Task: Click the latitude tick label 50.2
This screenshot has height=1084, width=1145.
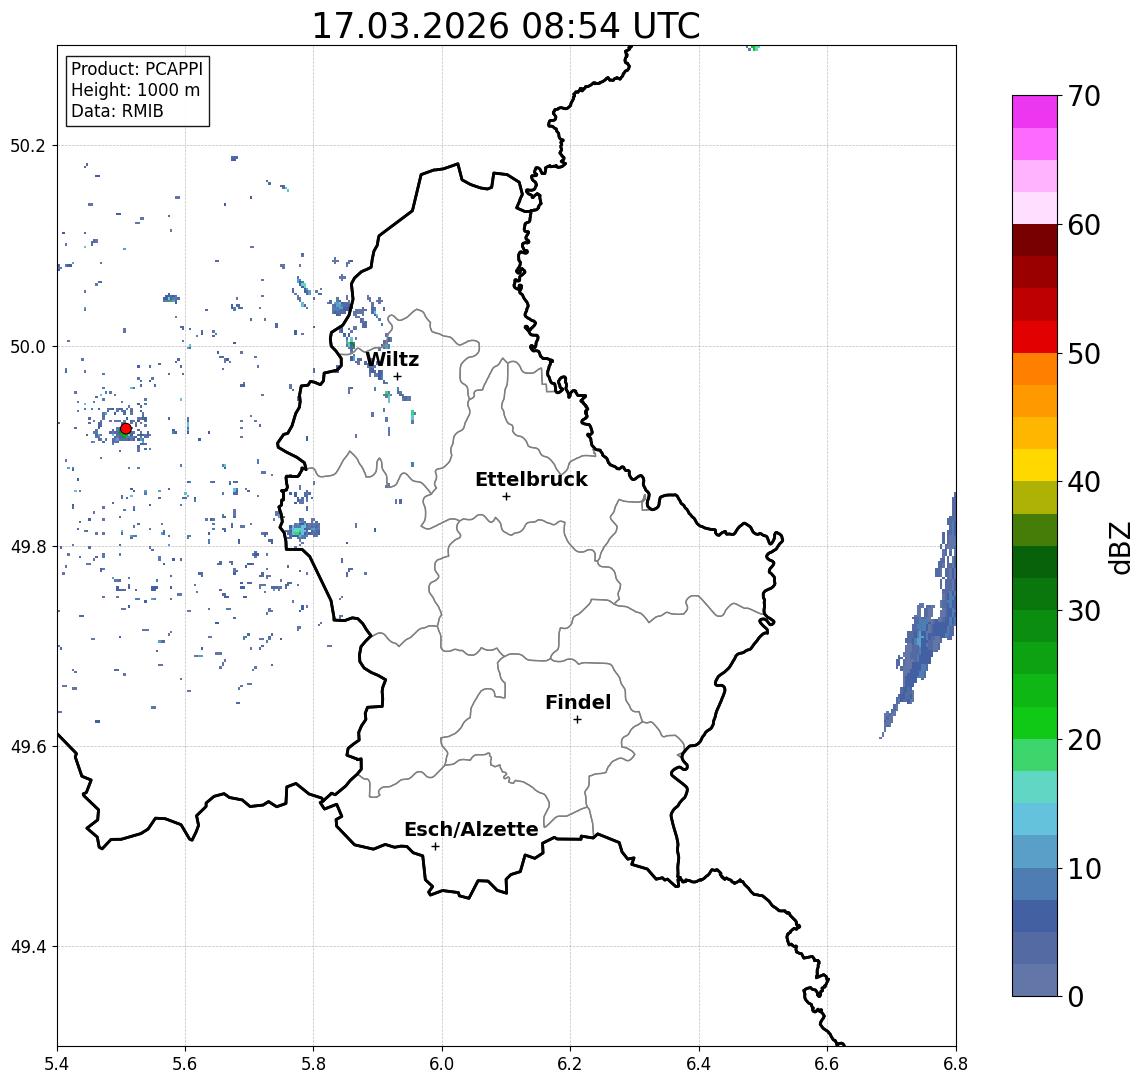Action: 27,145
